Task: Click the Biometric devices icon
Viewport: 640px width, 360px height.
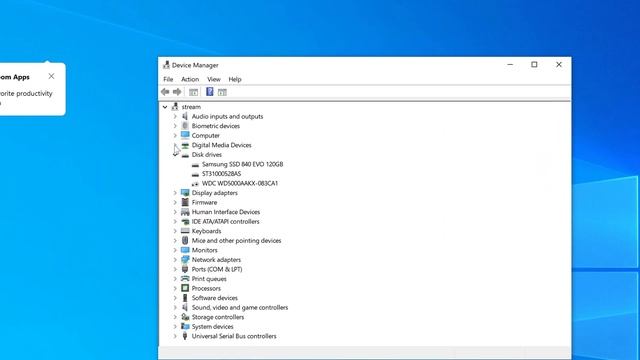Action: click(x=185, y=126)
